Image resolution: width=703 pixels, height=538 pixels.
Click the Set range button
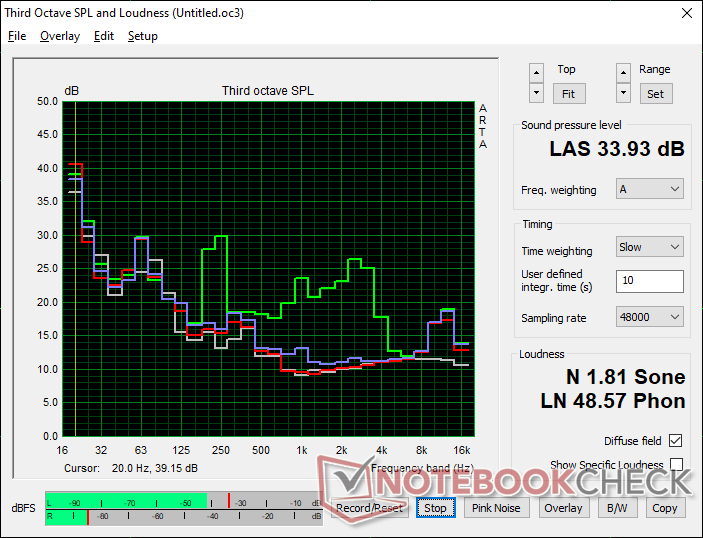click(x=655, y=94)
